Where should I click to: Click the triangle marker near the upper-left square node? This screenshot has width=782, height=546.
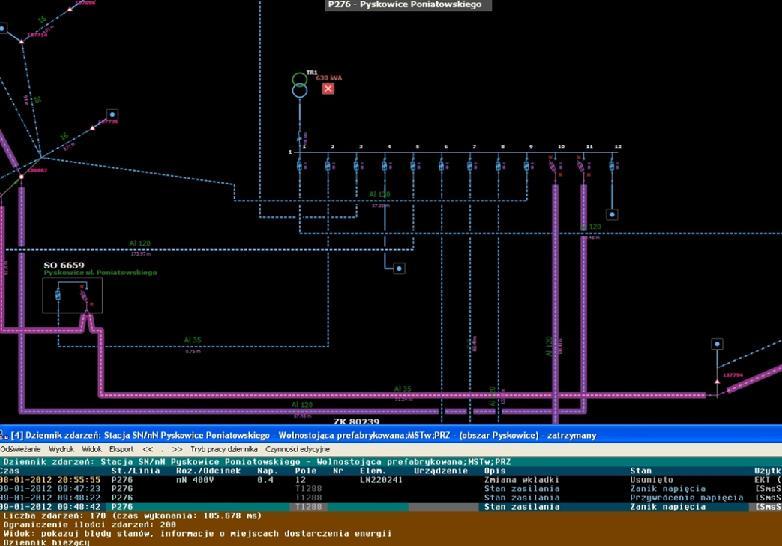92,128
